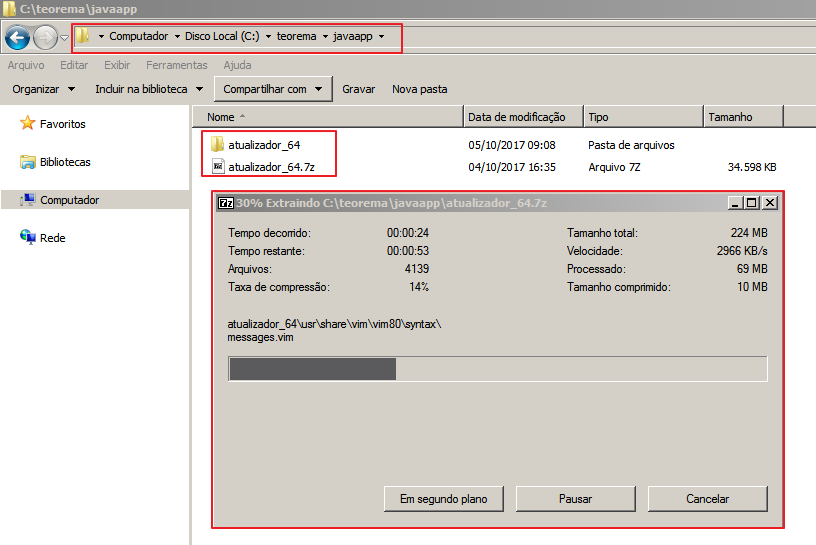Viewport: 816px width, 545px height.
Task: Click the Arquivo 7Z type cell
Action: (x=614, y=167)
